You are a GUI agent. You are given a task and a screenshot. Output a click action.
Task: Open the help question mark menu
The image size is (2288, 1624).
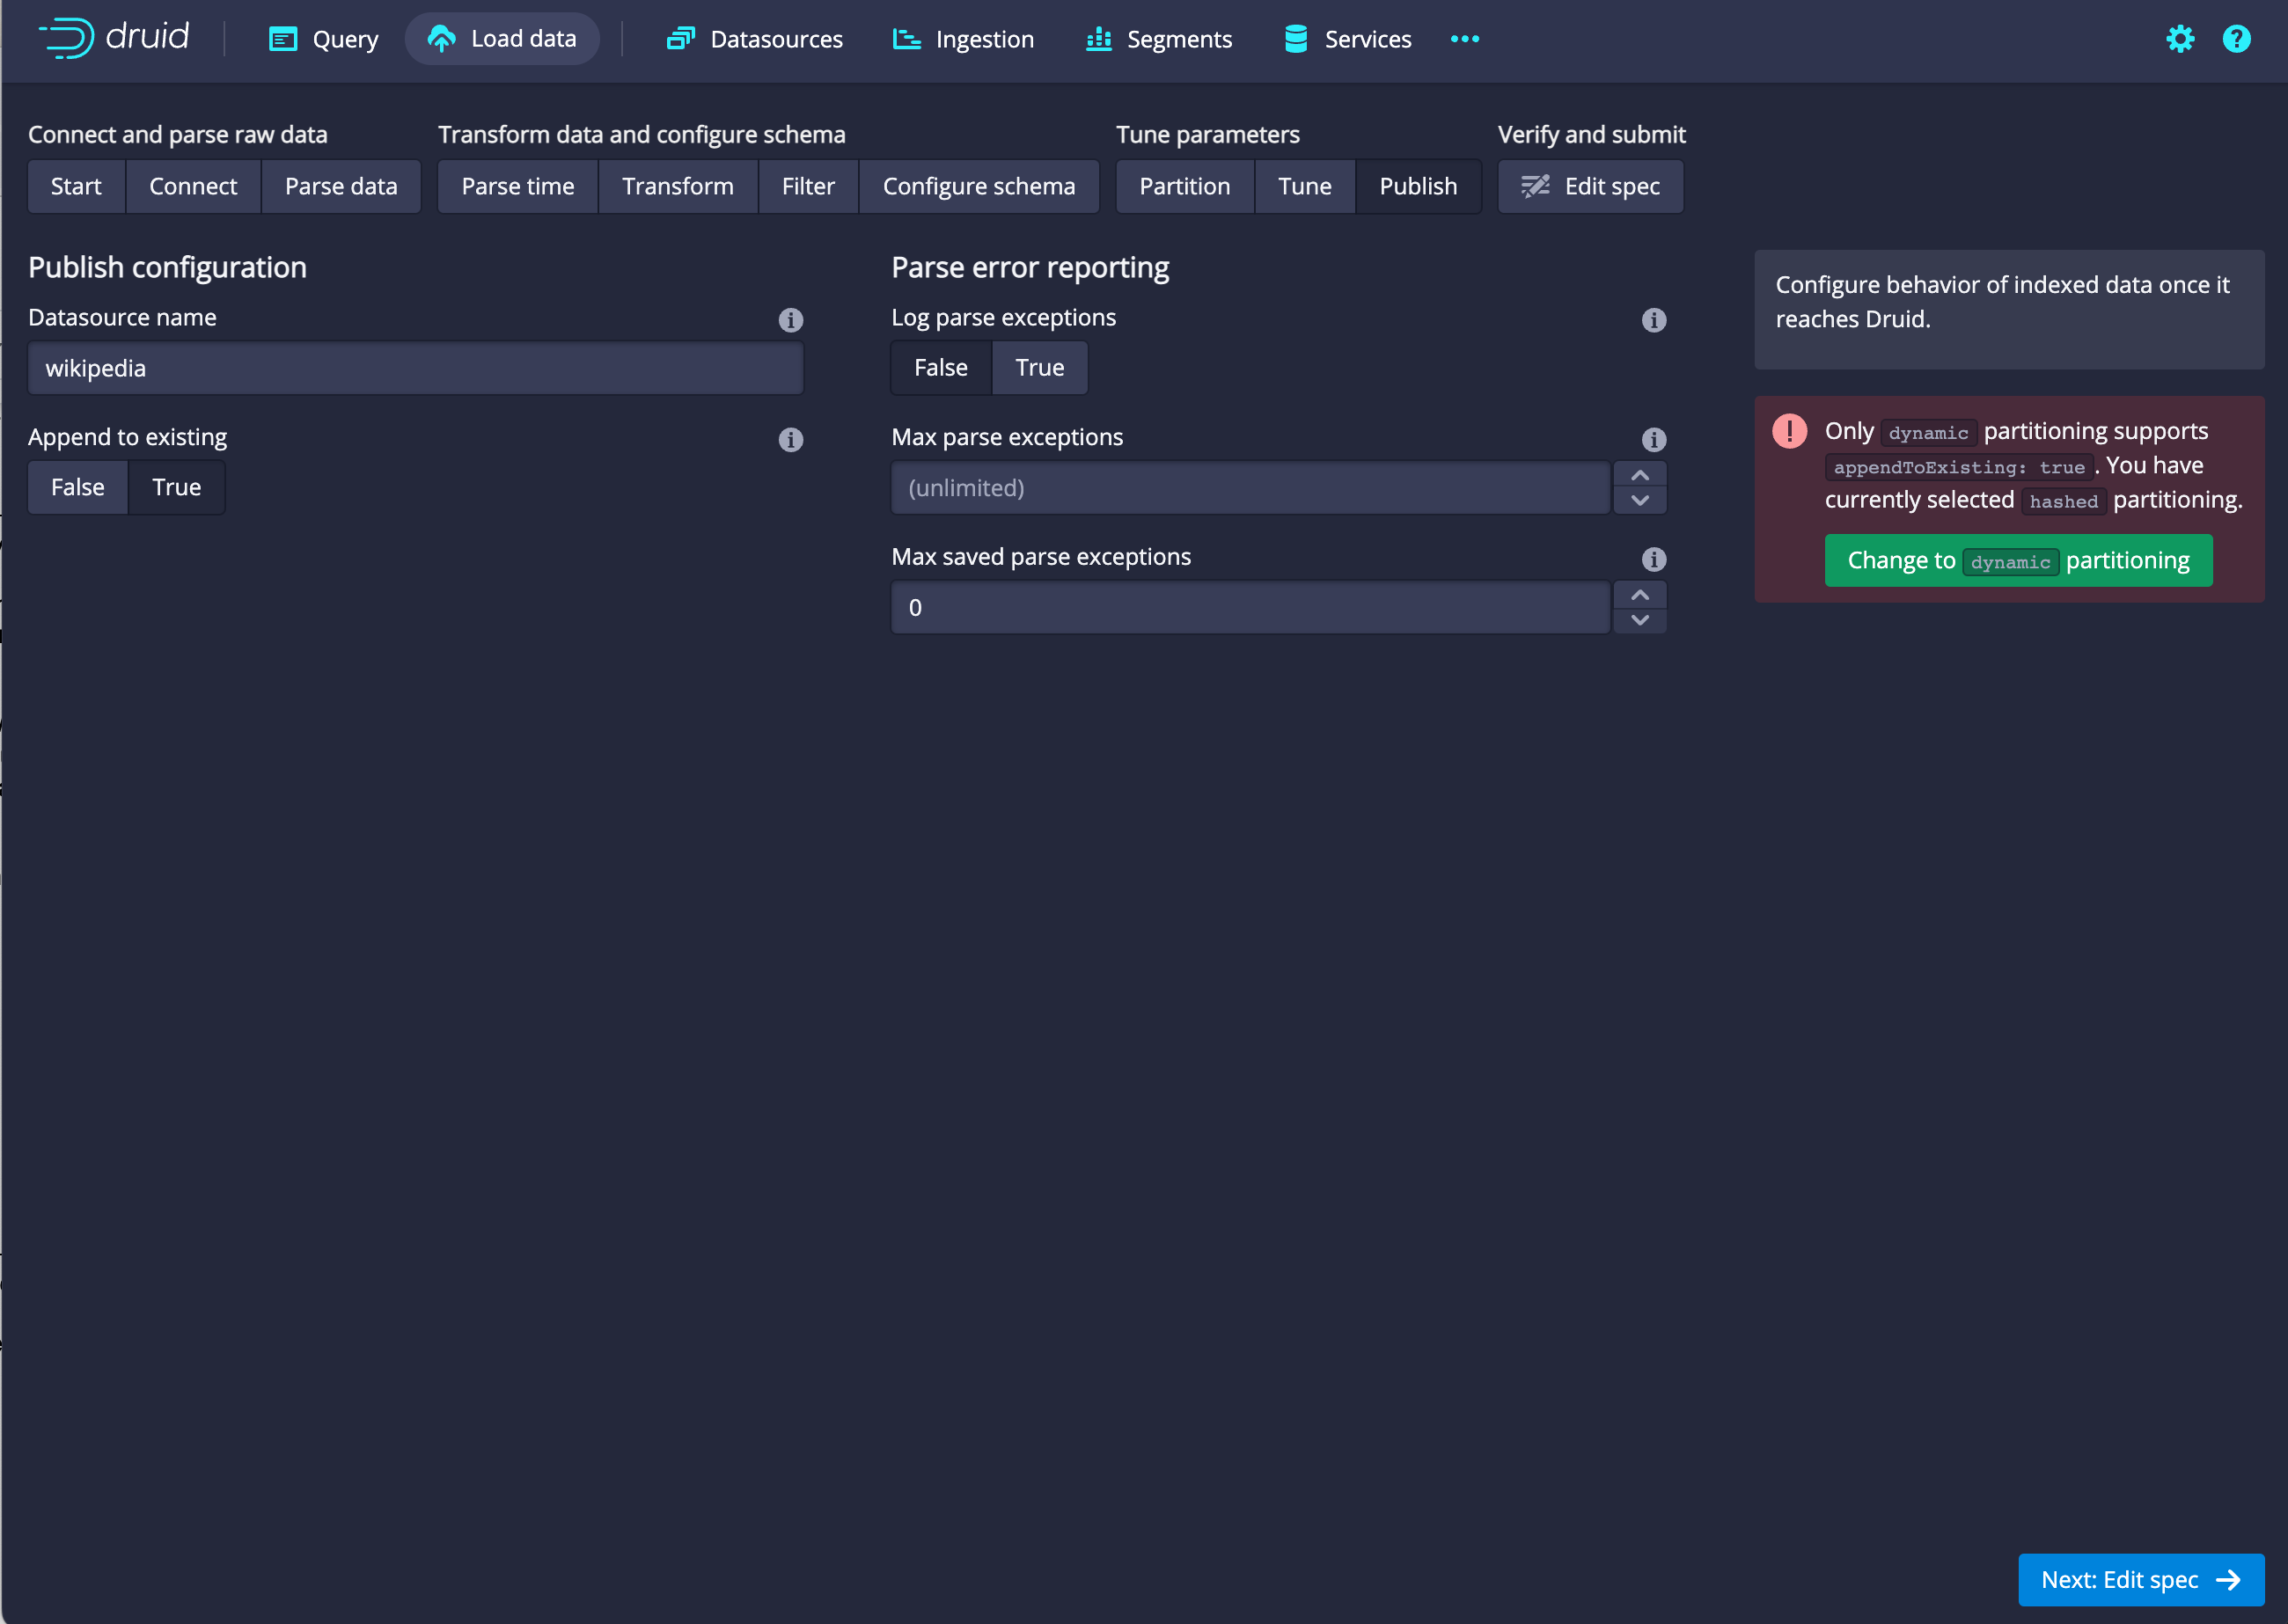click(2236, 39)
